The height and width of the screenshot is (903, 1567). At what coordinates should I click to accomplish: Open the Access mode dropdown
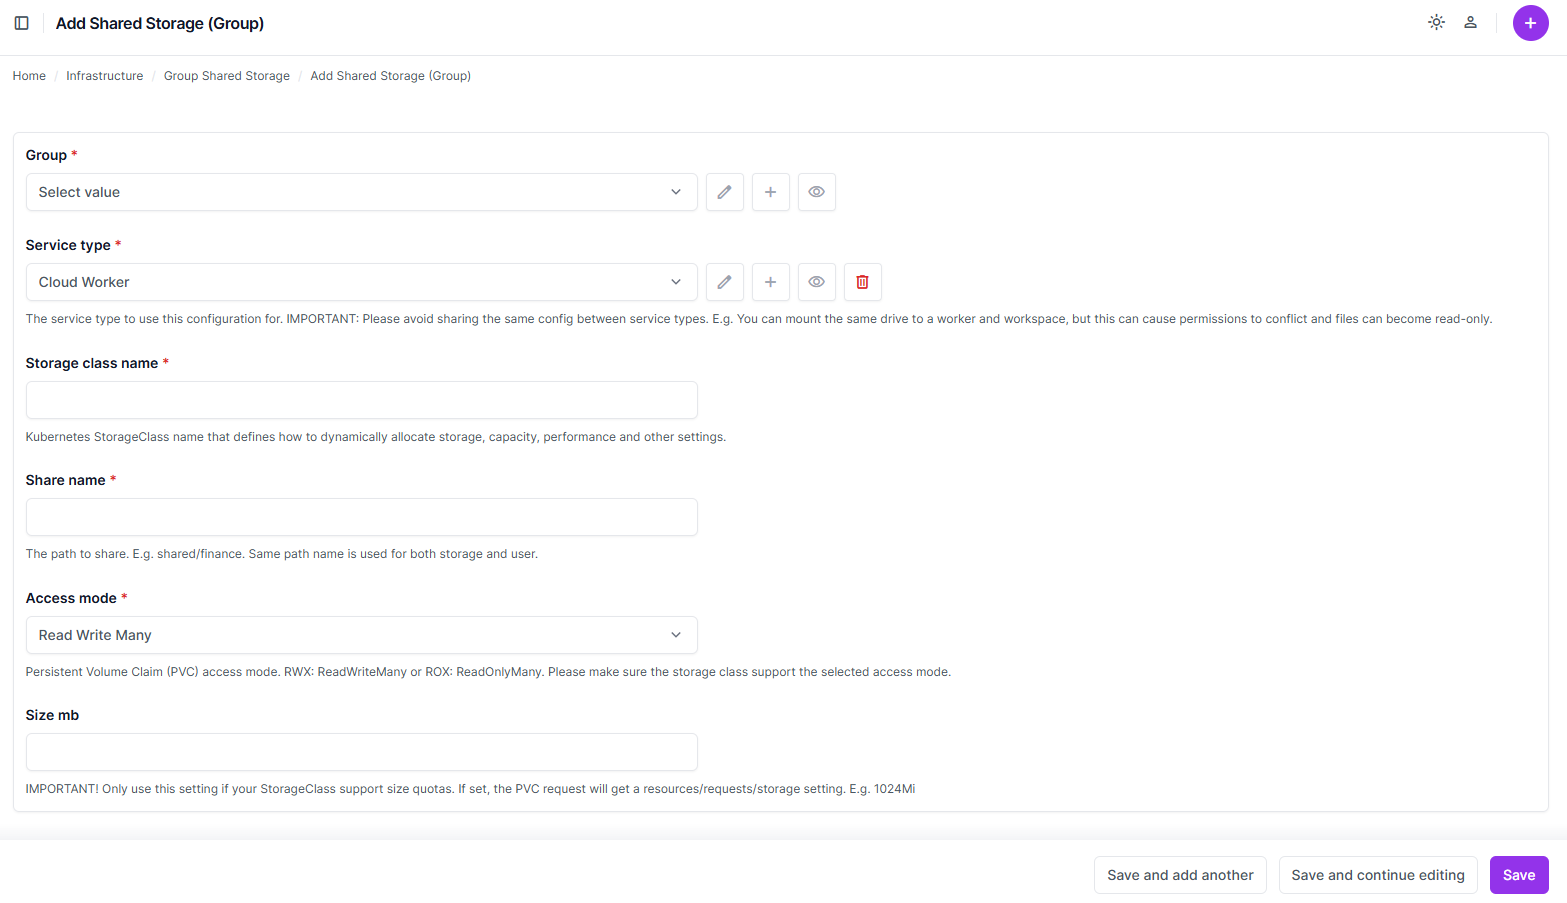click(361, 635)
